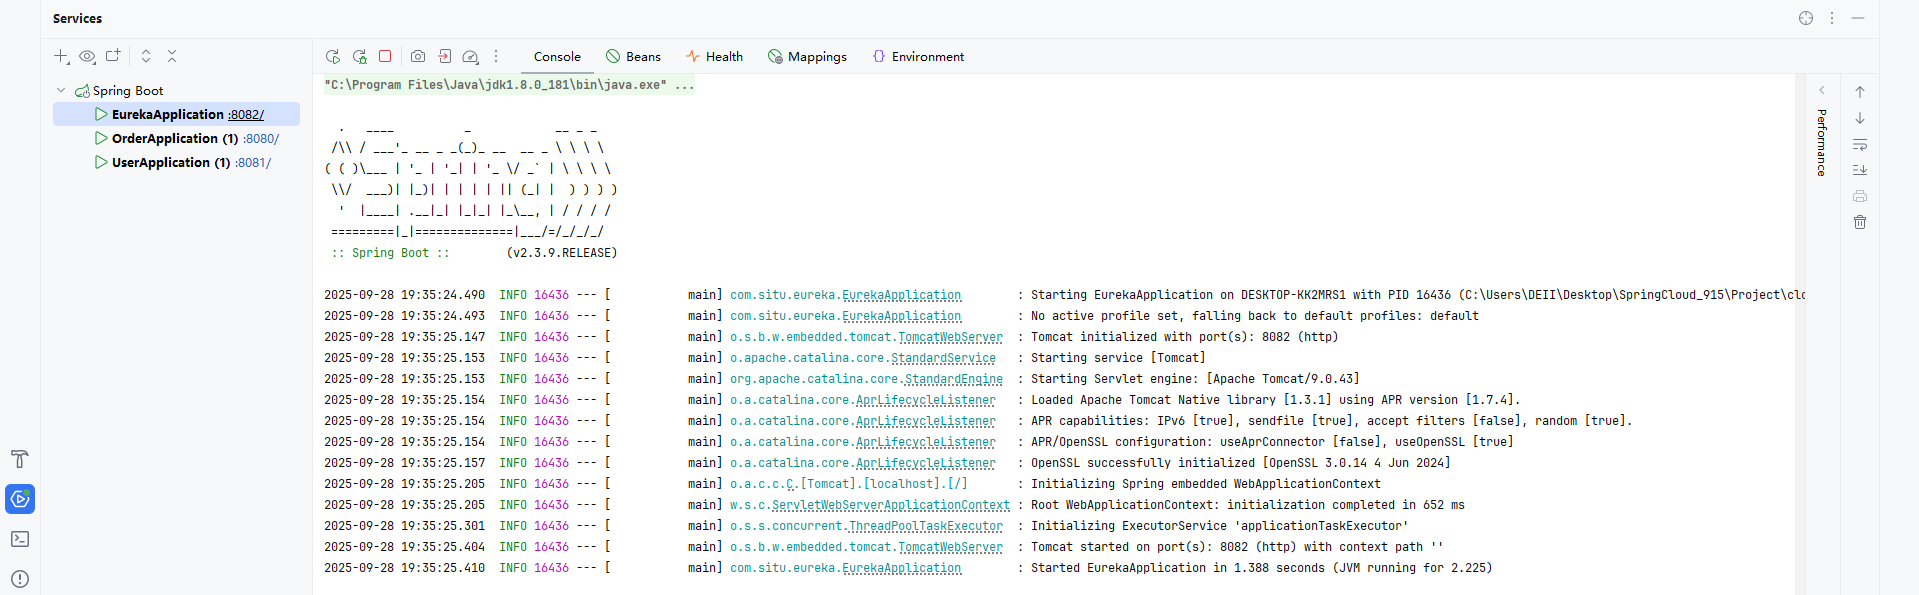Switch to the Beans tab
The width and height of the screenshot is (1919, 595).
(x=633, y=57)
